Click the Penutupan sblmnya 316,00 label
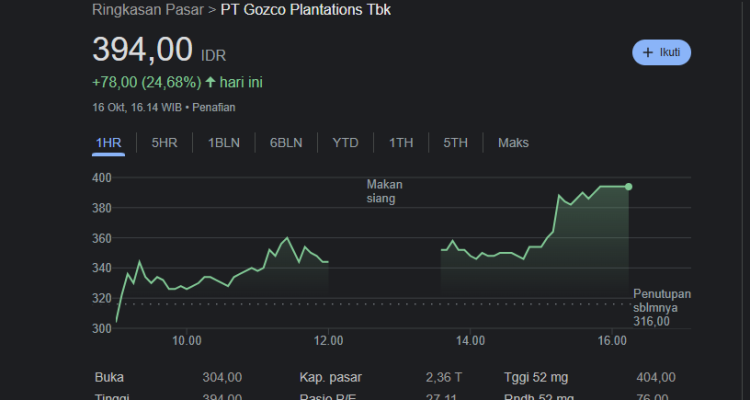 click(662, 307)
